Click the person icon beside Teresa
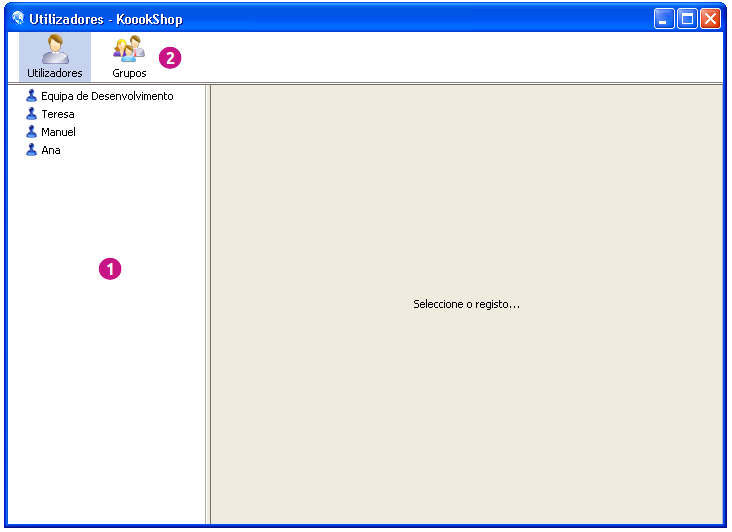The image size is (732, 532). [x=31, y=114]
